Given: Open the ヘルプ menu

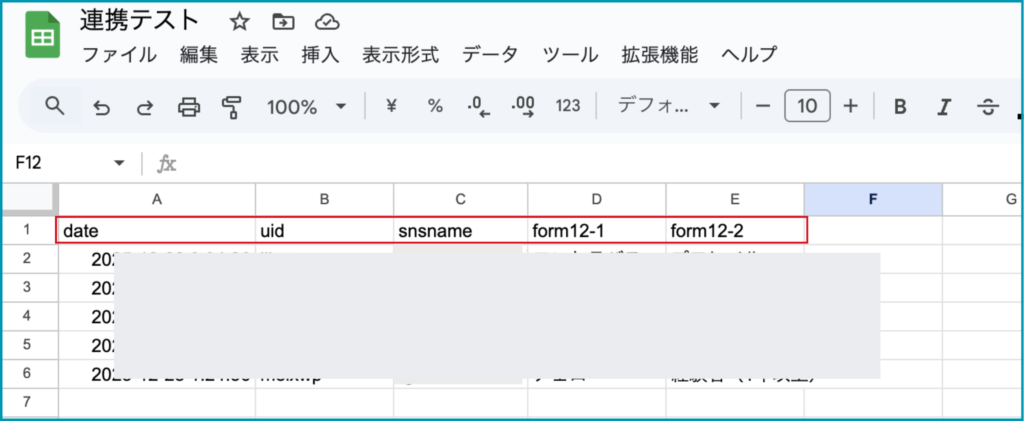Looking at the screenshot, I should (749, 55).
